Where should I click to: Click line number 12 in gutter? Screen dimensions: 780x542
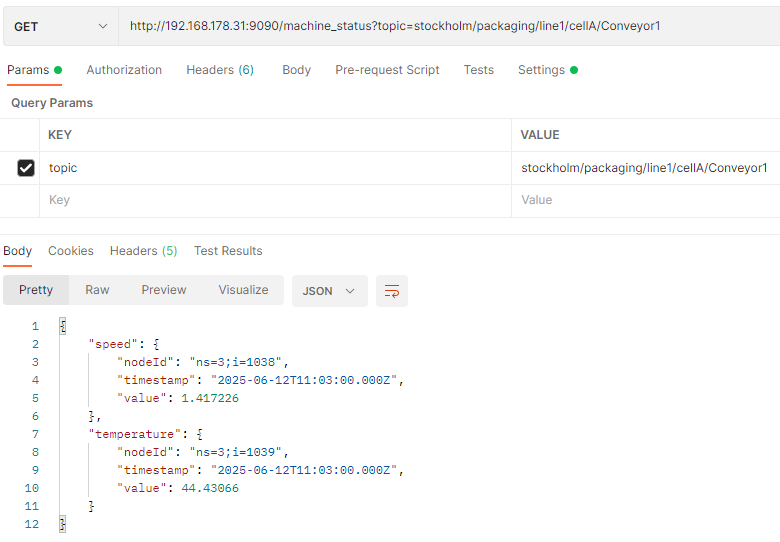coord(32,524)
